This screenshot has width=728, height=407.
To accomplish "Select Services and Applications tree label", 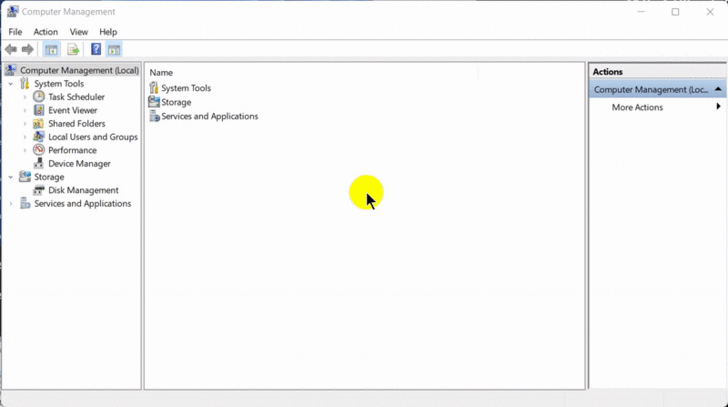I will [83, 203].
